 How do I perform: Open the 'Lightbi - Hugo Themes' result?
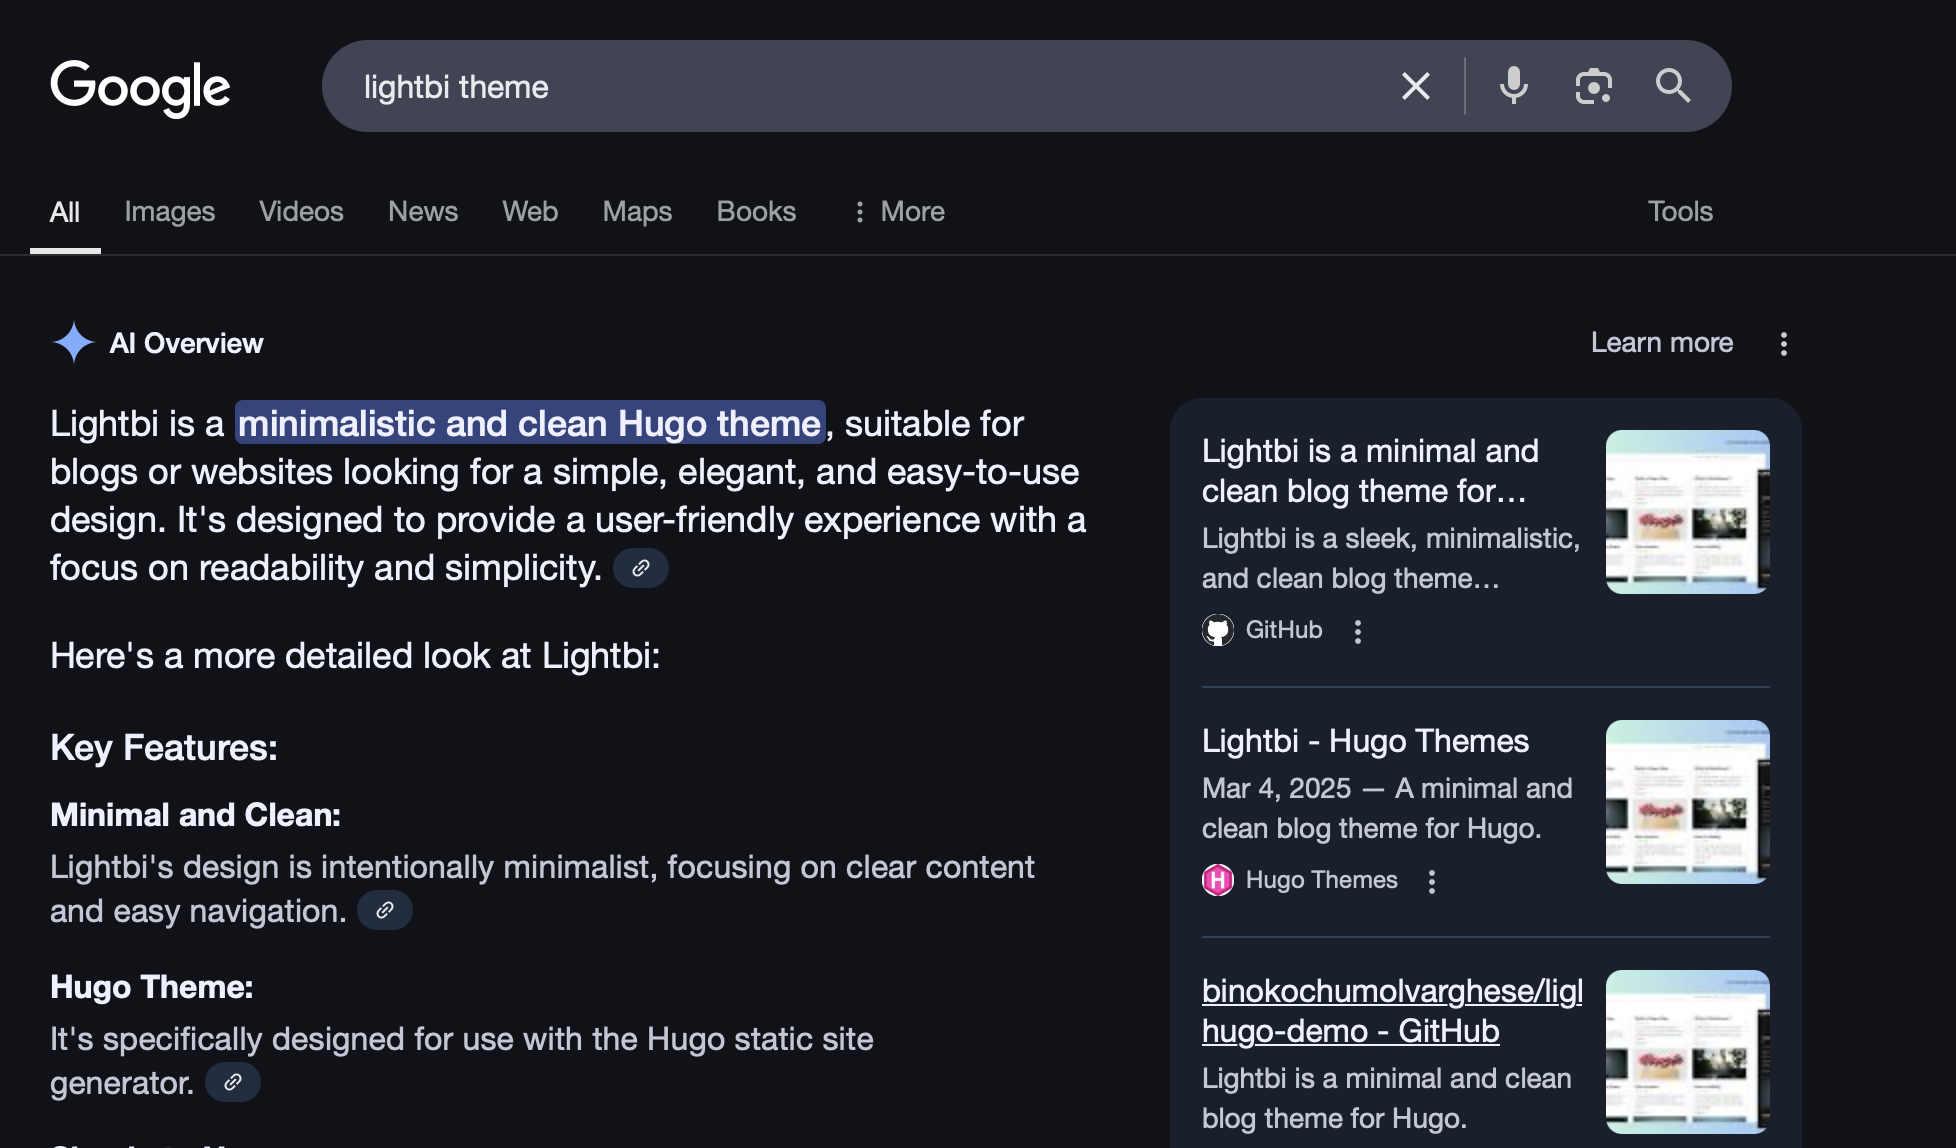1365,741
